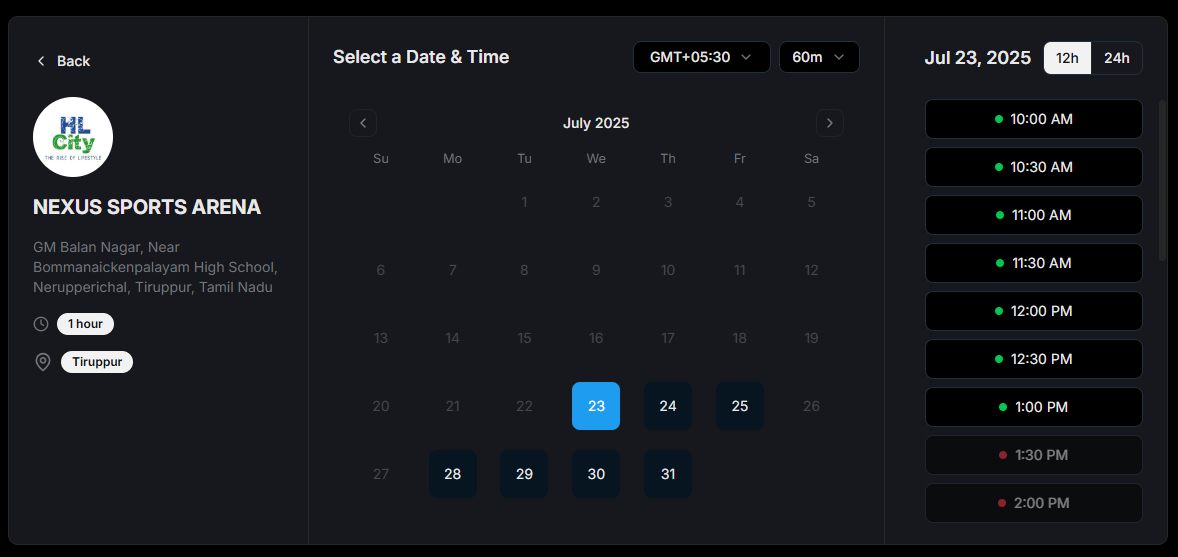The width and height of the screenshot is (1178, 557).
Task: Click the back chevron arrow icon
Action: tap(41, 61)
